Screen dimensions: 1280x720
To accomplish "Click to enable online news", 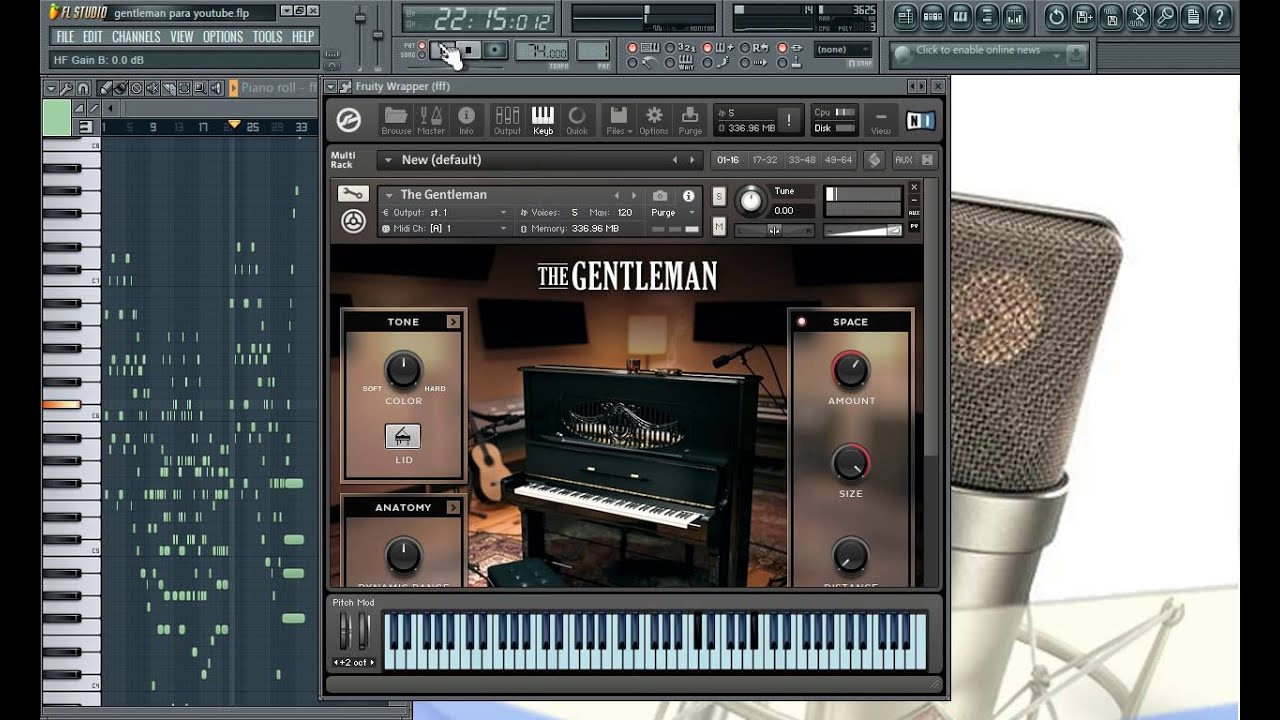I will 978,50.
